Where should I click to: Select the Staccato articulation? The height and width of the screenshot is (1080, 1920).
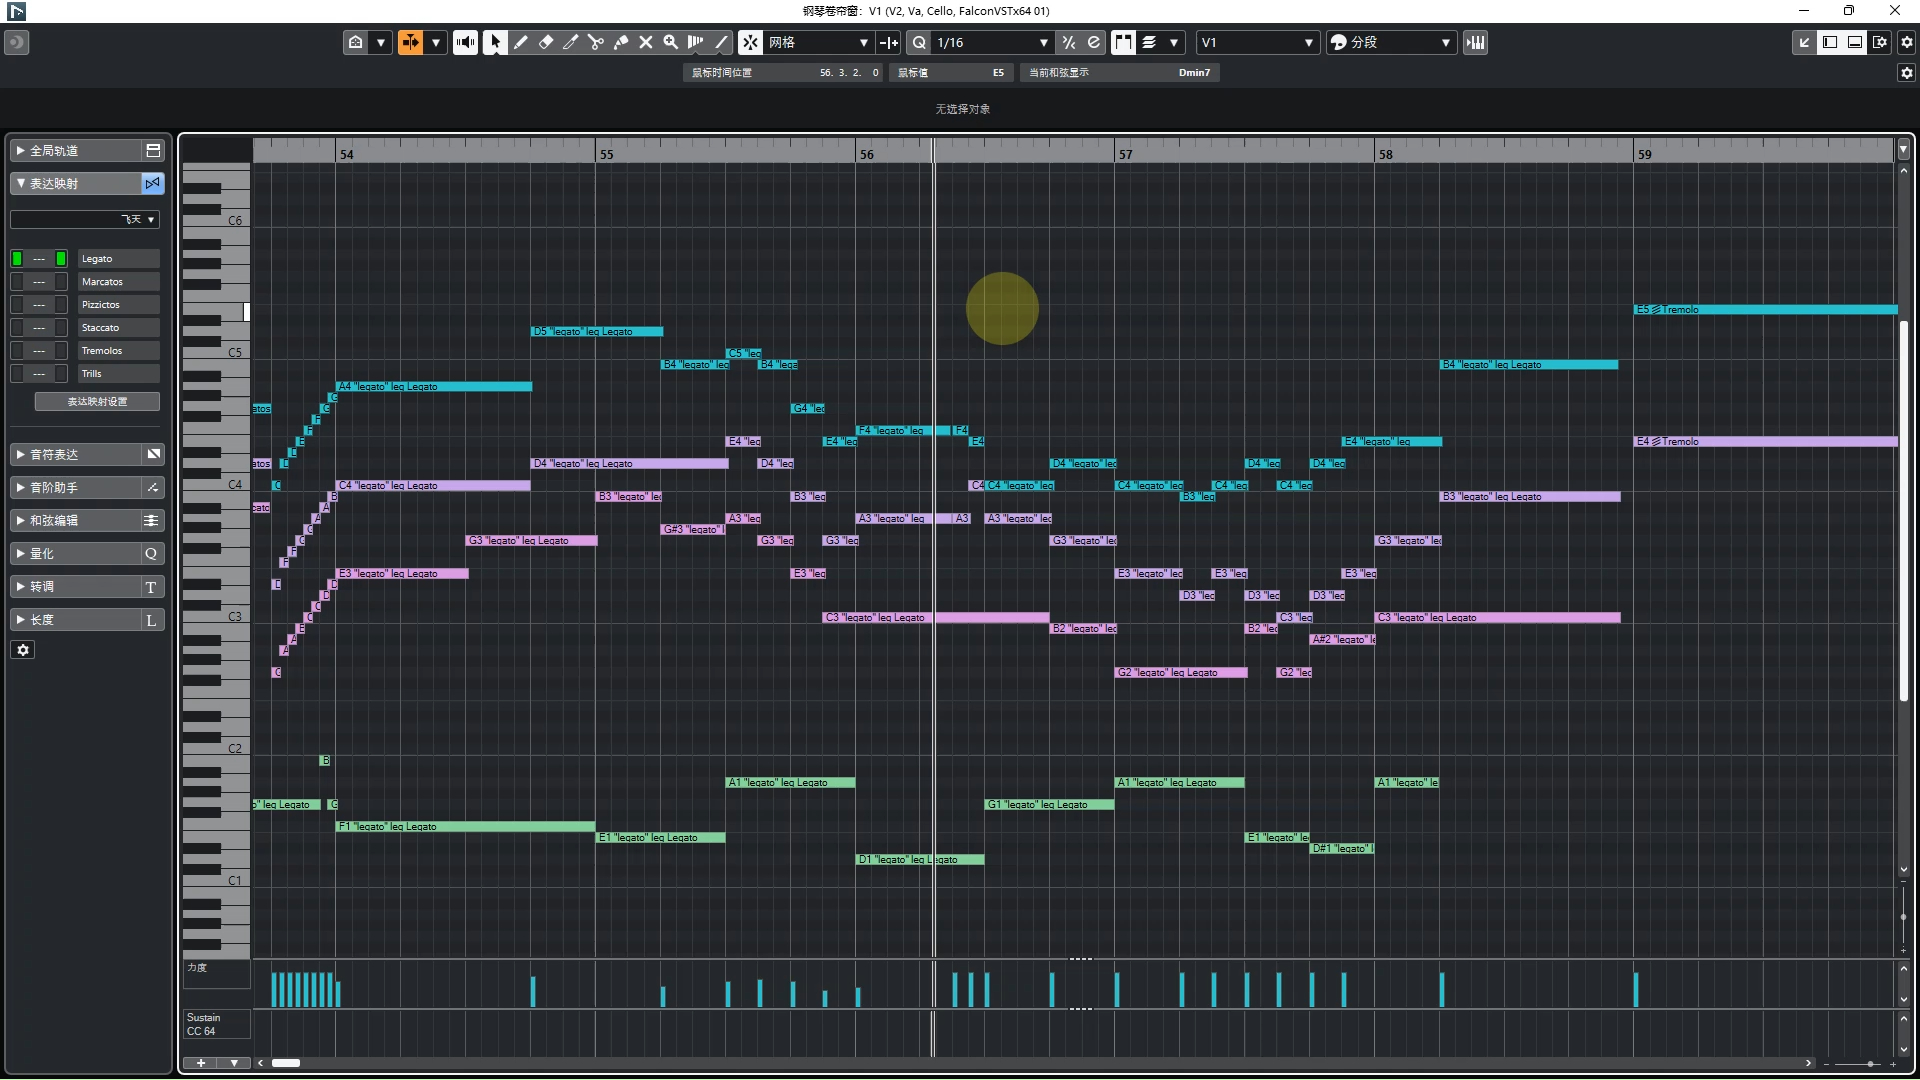(118, 327)
